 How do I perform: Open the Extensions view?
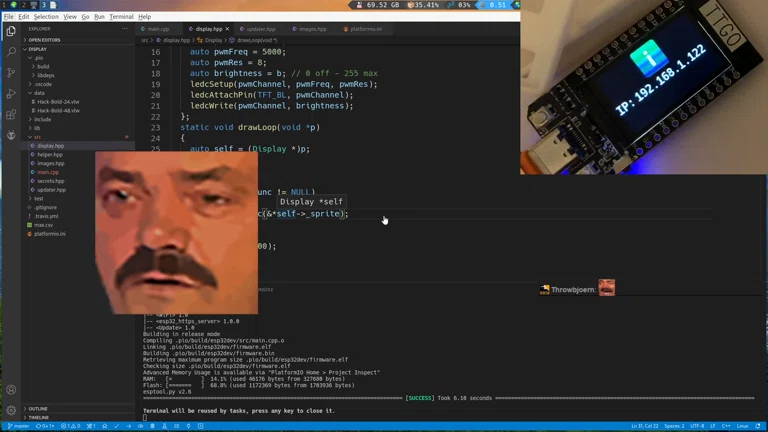coord(11,115)
